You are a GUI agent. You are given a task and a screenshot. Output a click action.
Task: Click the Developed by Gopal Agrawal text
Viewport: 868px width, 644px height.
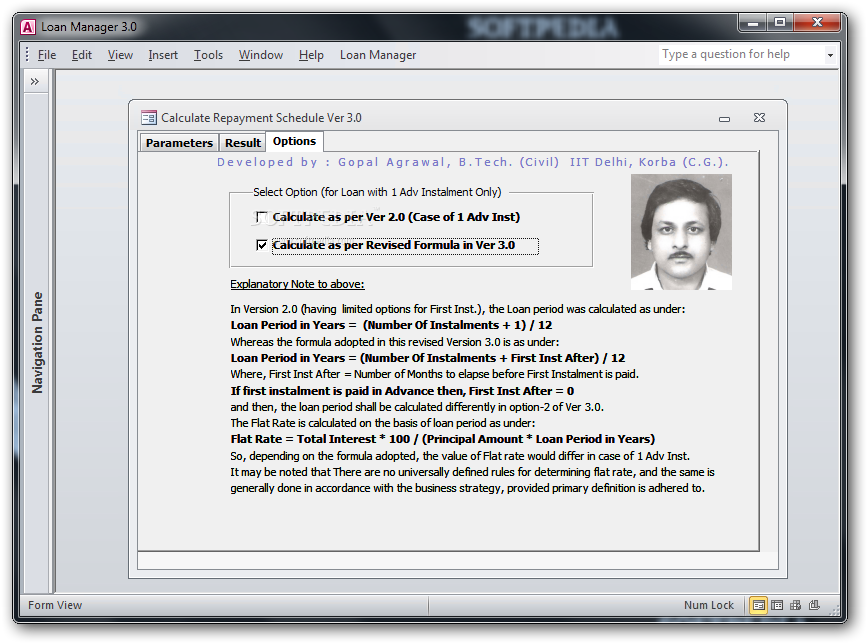click(473, 162)
